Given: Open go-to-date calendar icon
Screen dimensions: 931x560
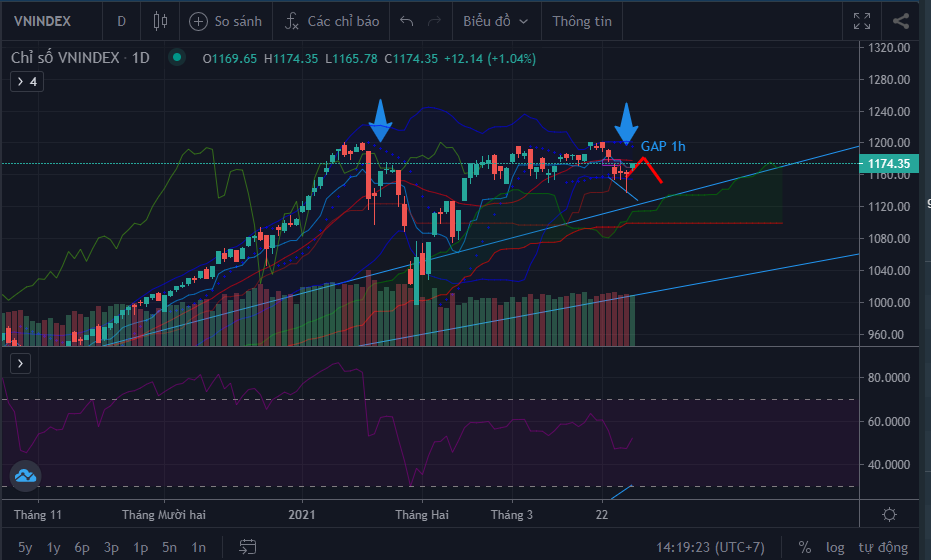Looking at the screenshot, I should (x=248, y=547).
